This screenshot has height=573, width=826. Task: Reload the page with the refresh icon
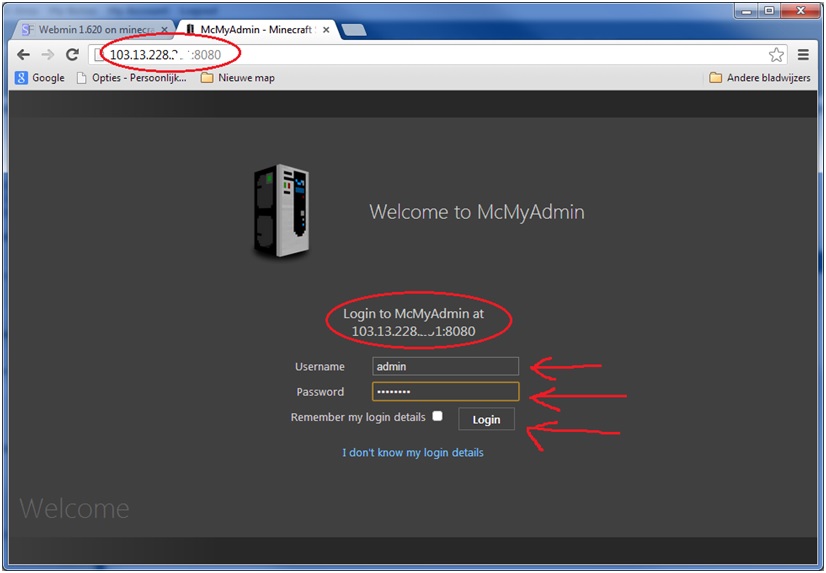coord(72,54)
